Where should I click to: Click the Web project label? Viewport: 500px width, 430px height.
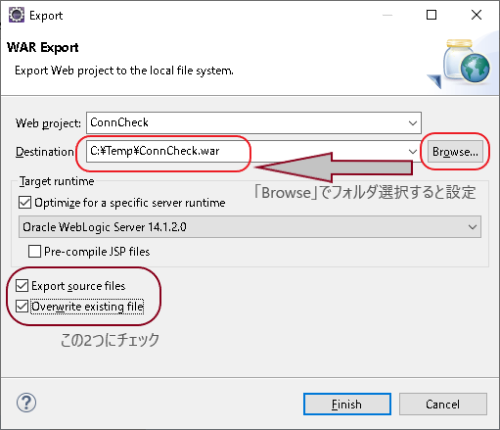point(48,123)
